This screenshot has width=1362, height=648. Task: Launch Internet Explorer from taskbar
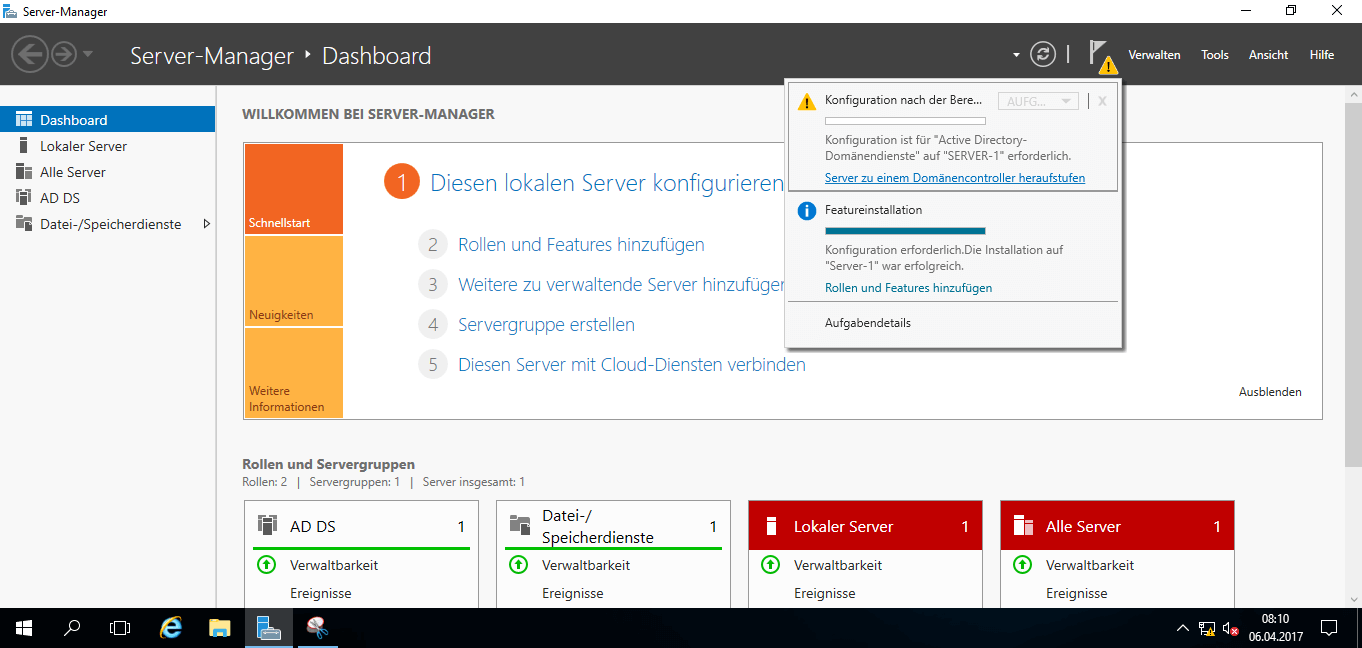click(x=171, y=628)
